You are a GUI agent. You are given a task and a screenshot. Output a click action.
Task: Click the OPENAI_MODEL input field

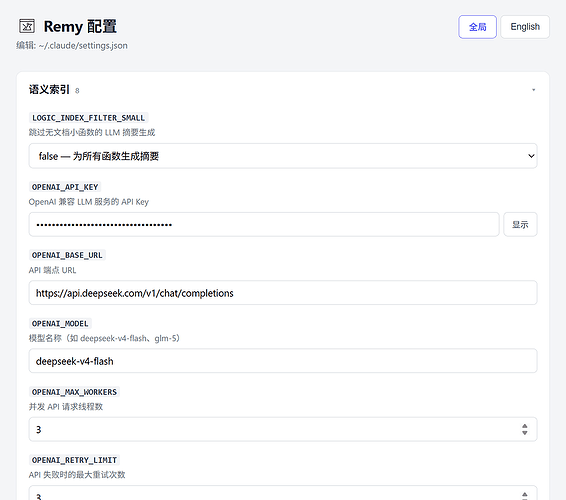283,361
